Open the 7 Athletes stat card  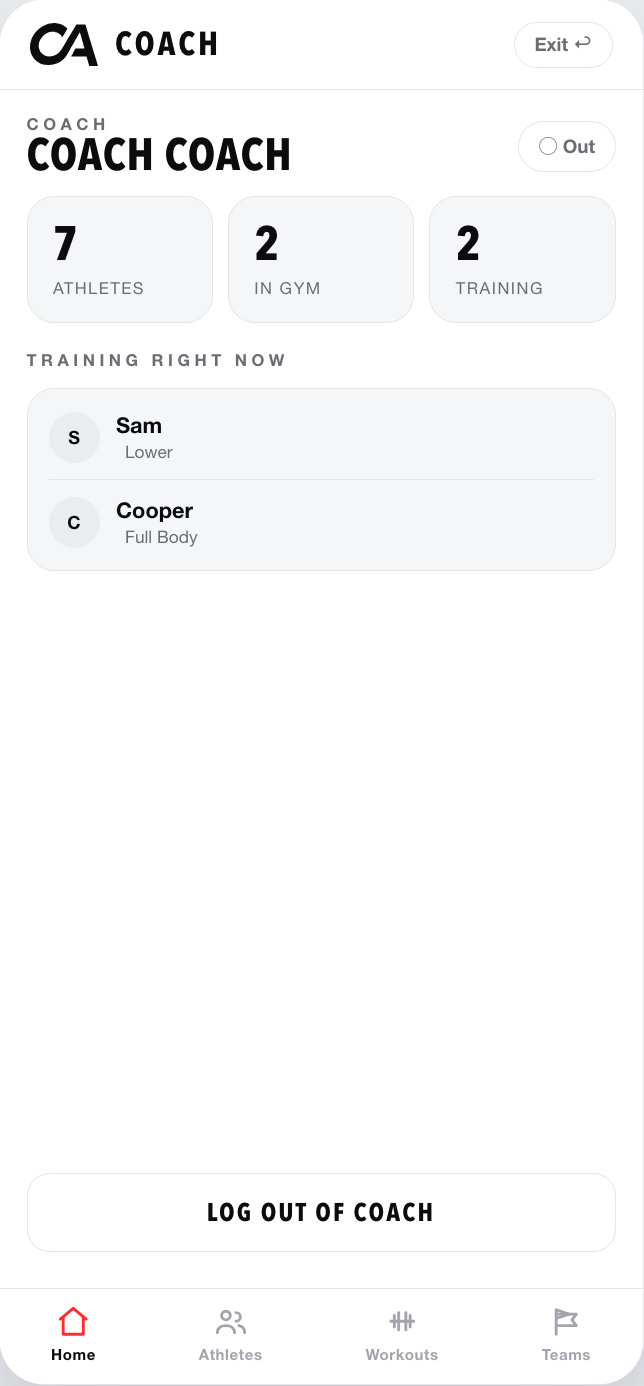pos(120,259)
